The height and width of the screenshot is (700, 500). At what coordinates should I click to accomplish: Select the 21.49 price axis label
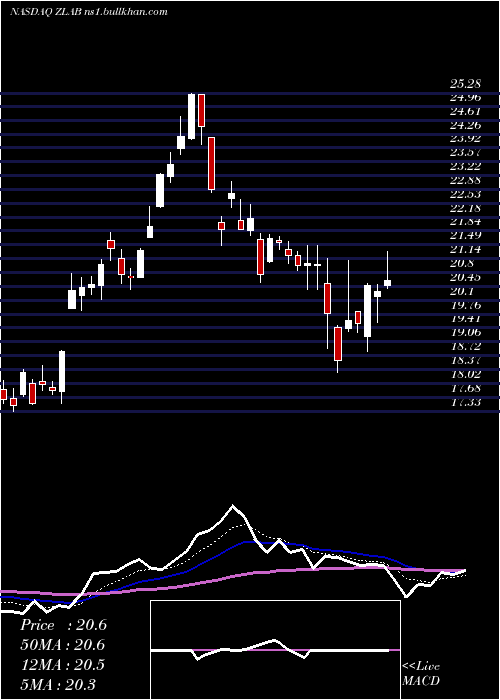tap(464, 236)
